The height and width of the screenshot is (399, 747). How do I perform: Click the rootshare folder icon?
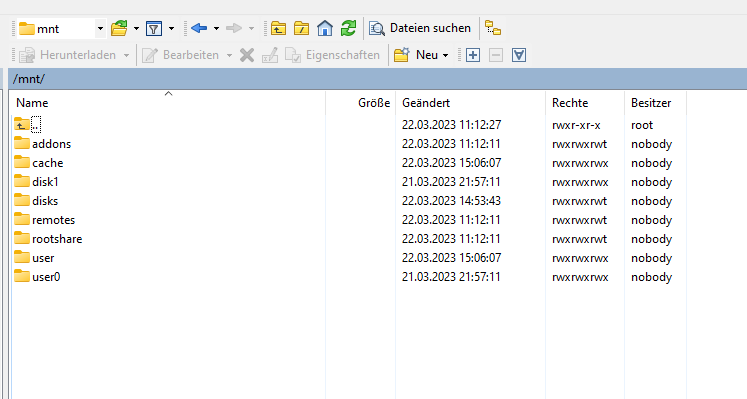22,238
